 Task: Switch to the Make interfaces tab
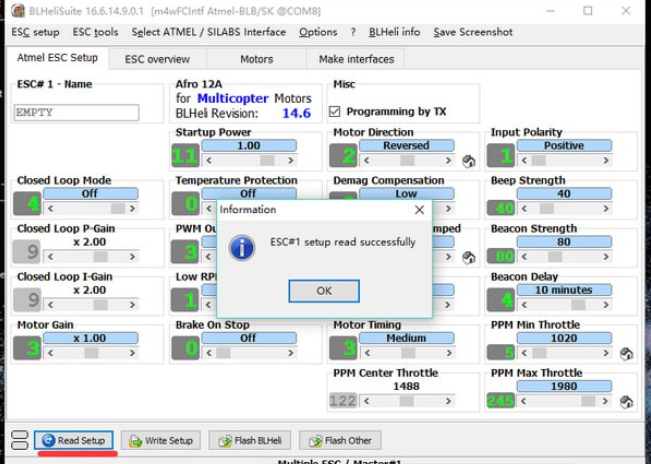[x=356, y=59]
